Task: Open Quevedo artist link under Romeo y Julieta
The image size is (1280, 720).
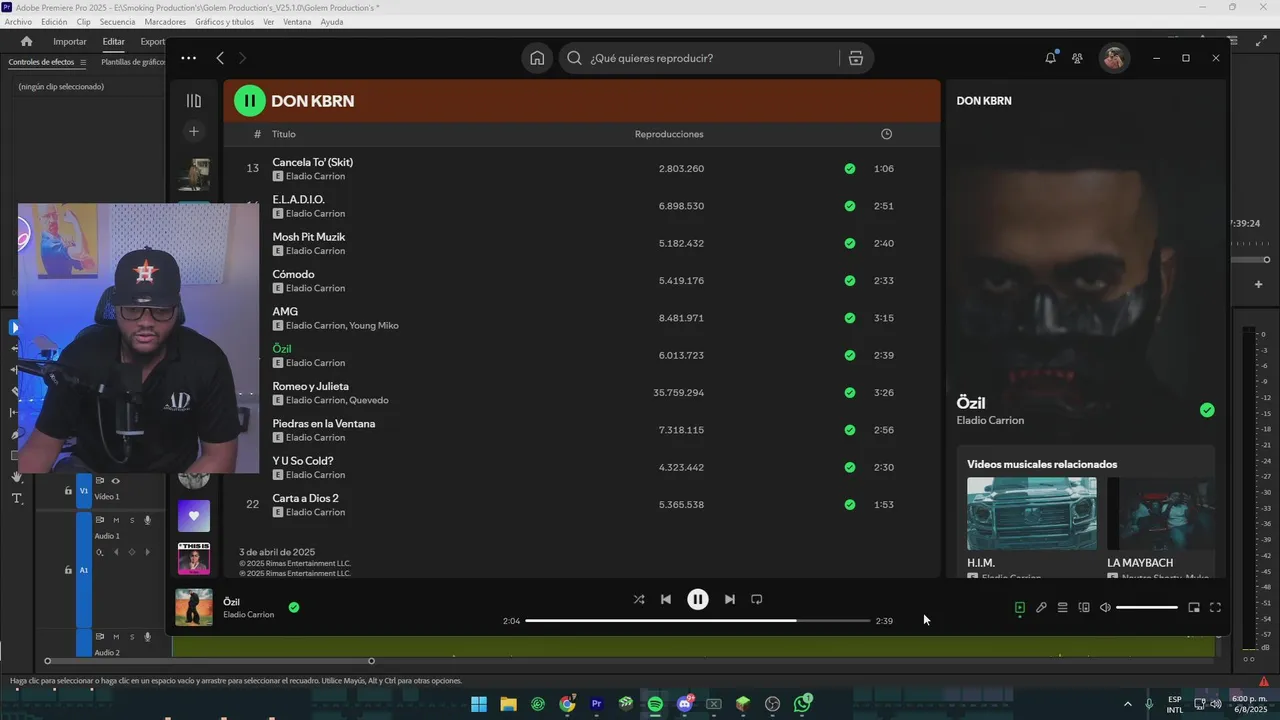Action: coord(369,400)
